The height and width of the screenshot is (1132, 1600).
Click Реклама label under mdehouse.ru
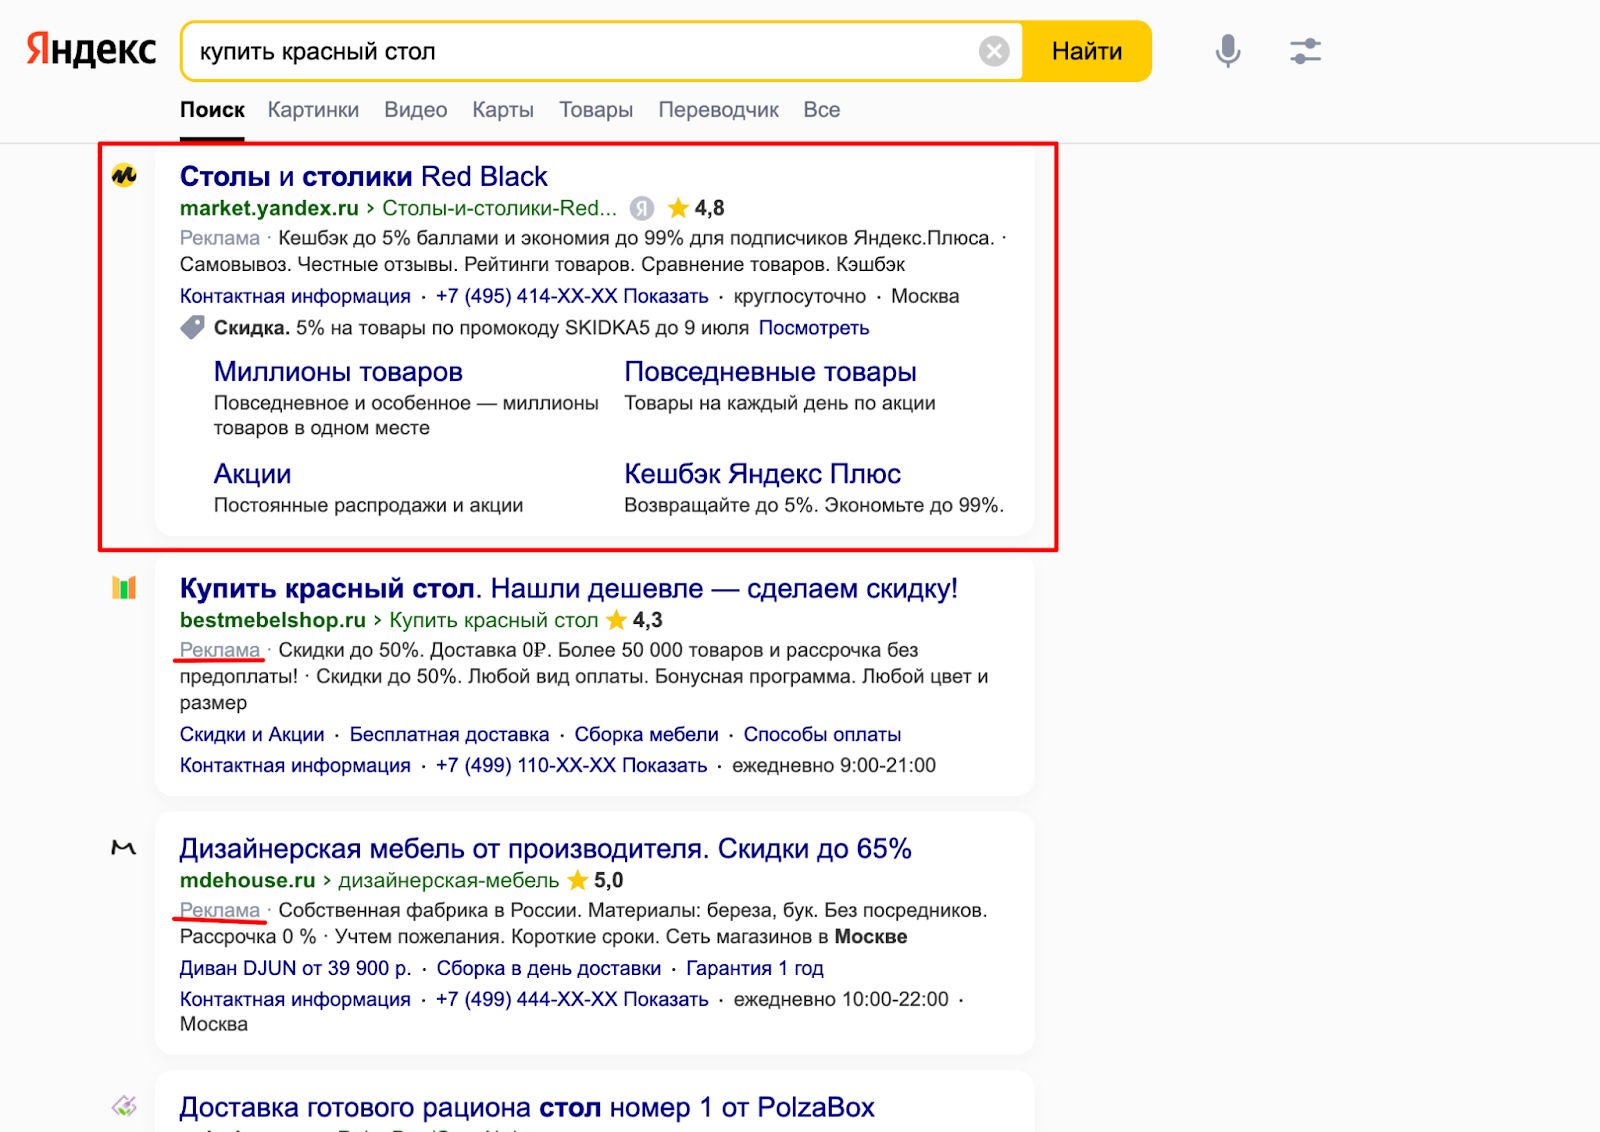coord(220,910)
